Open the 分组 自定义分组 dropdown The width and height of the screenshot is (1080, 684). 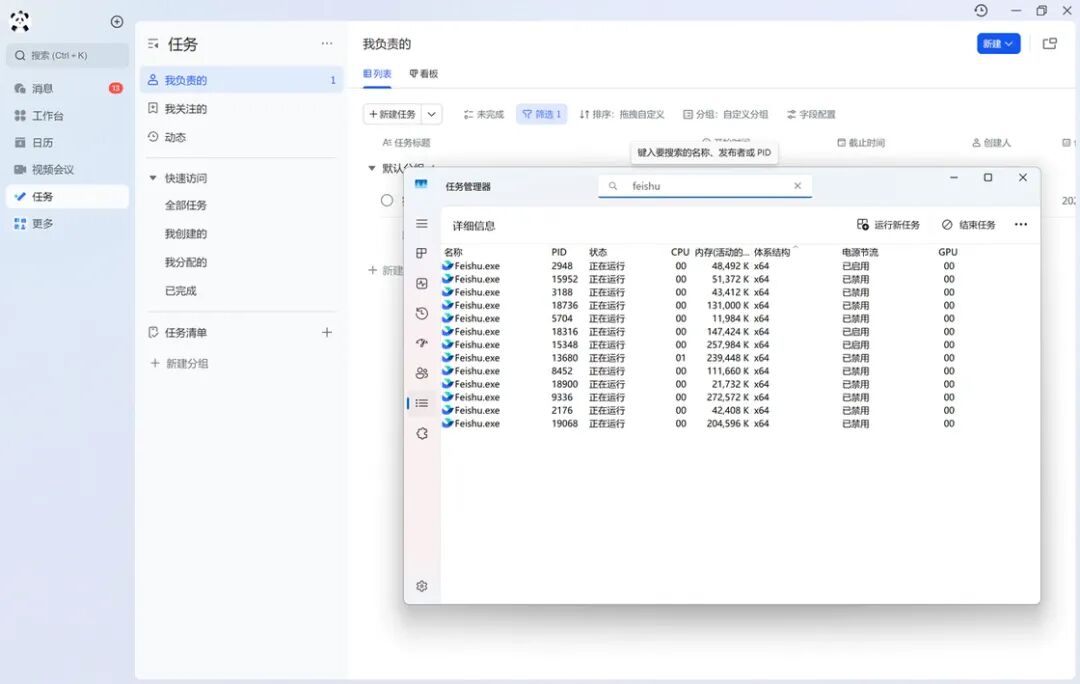(725, 114)
